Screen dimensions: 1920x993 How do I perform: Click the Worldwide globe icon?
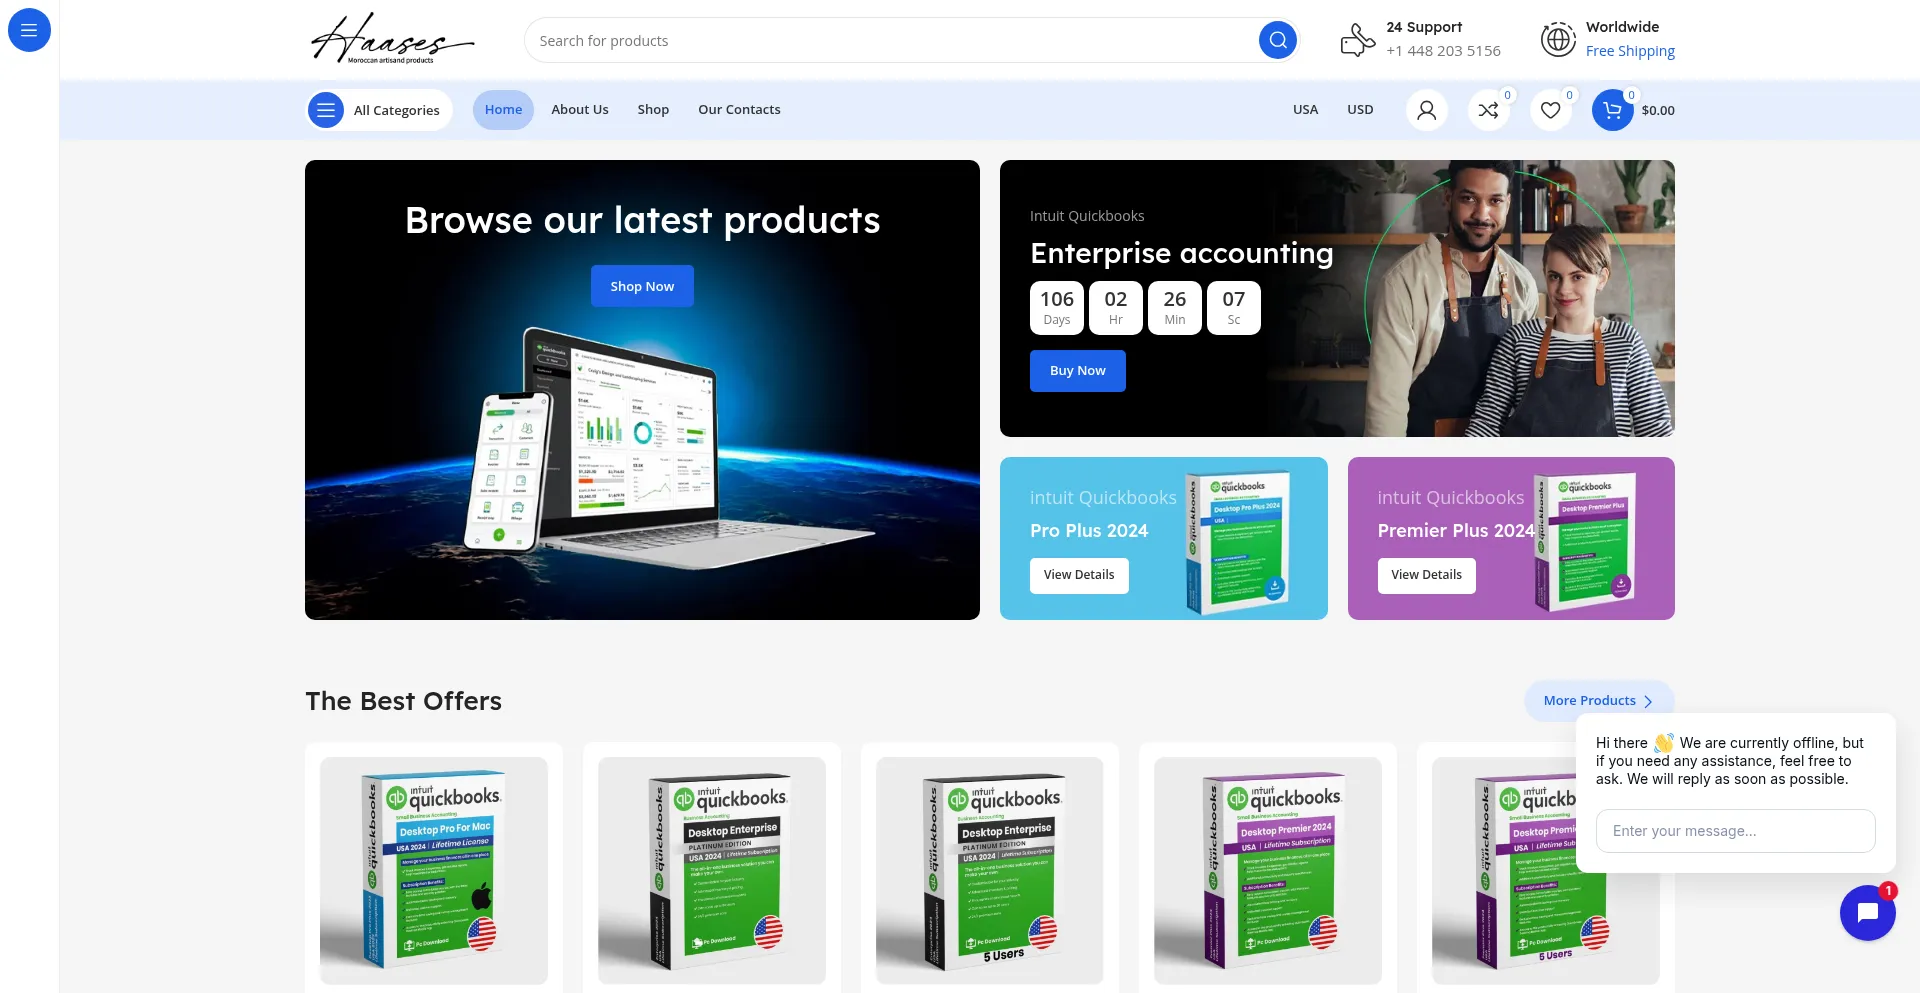pos(1558,40)
